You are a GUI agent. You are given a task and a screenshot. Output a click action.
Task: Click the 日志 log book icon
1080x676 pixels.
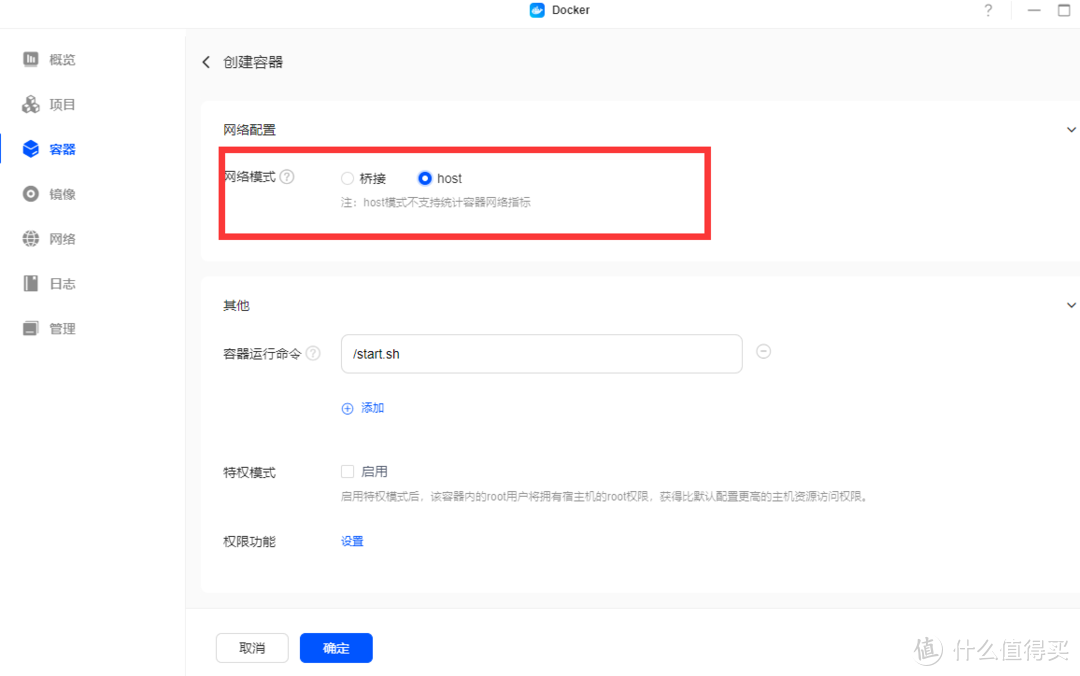click(x=31, y=284)
